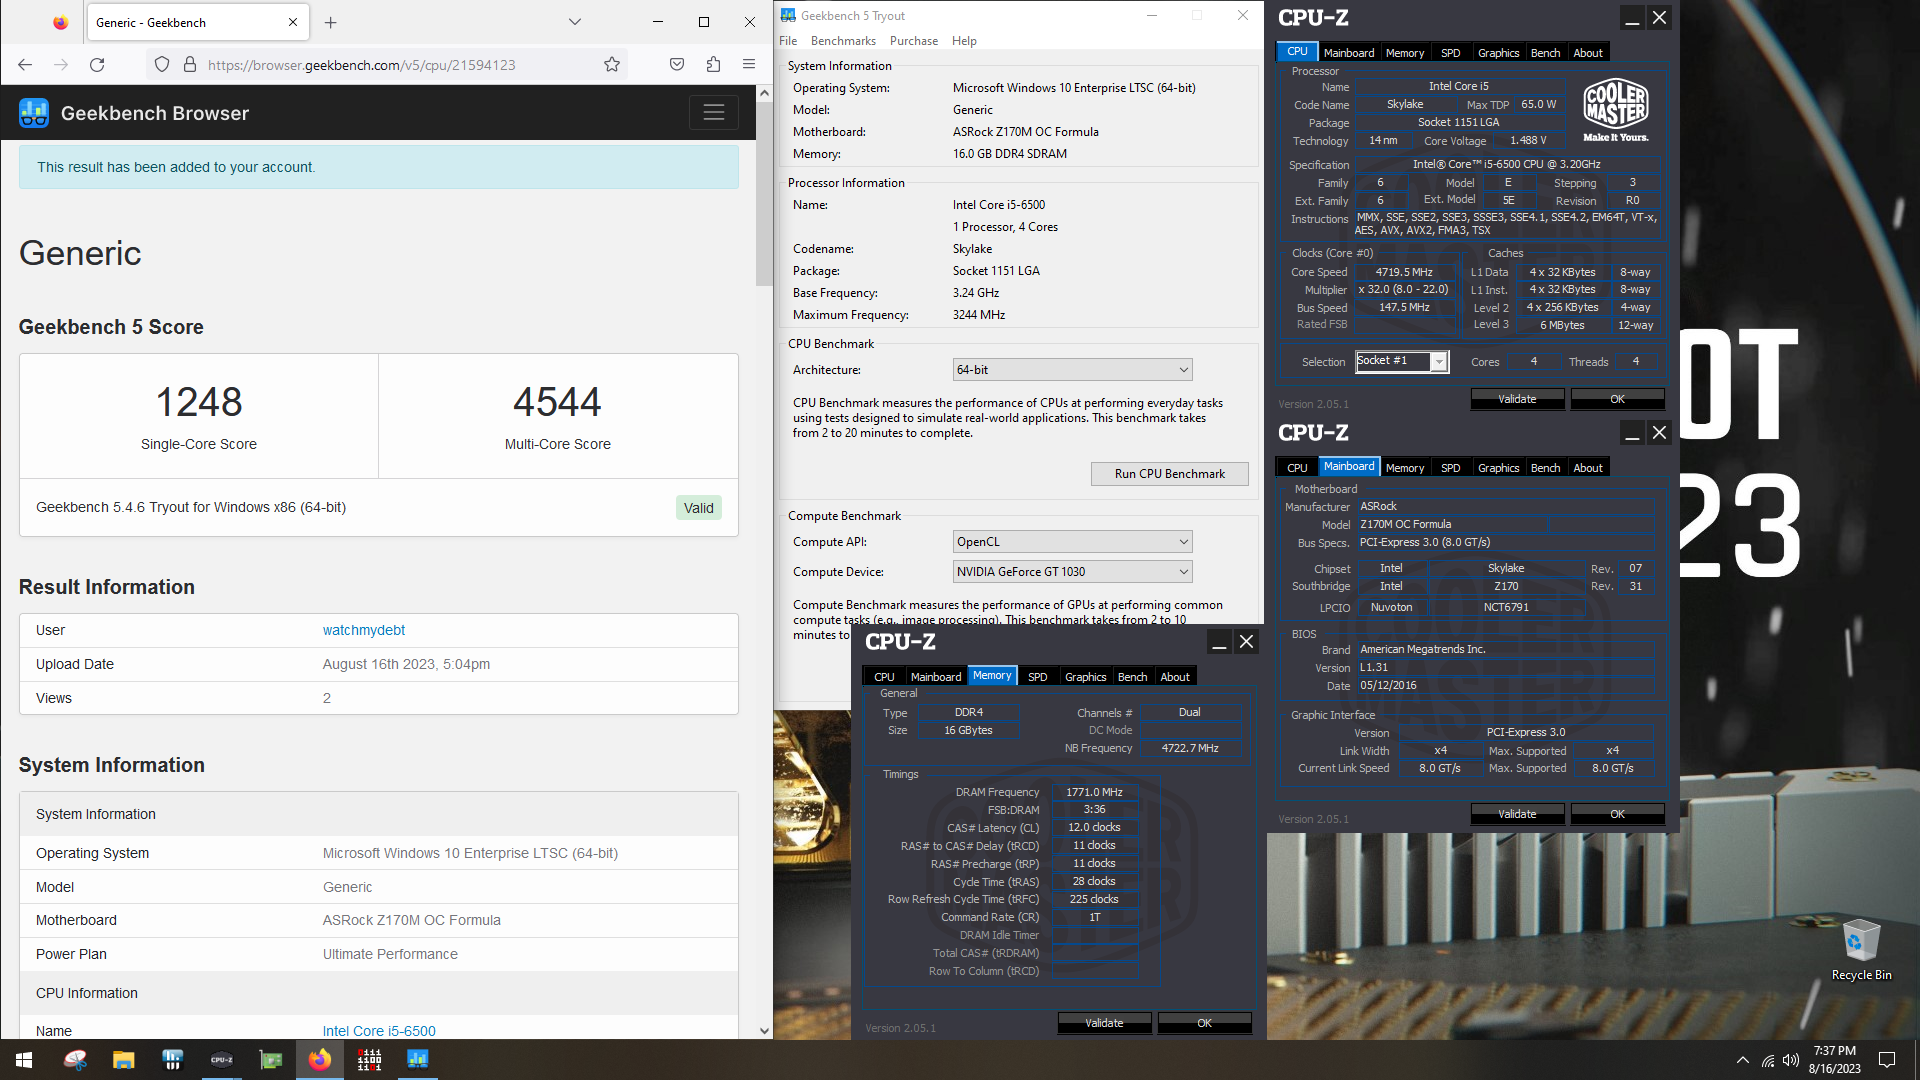Open HWiNFO from the taskbar

(172, 1060)
